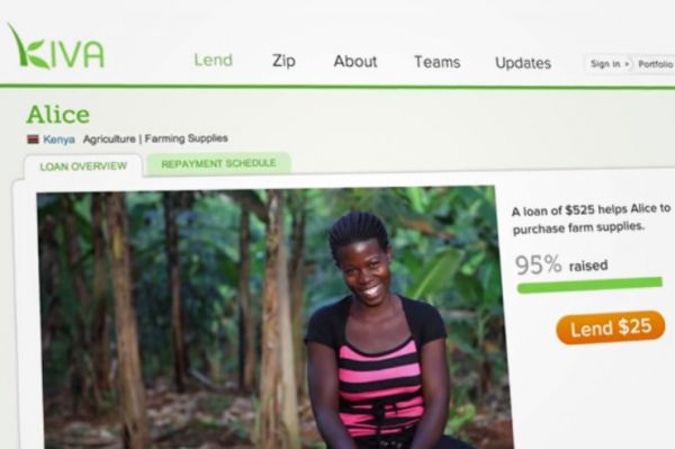This screenshot has width=675, height=449.
Task: Click the Kenya flag icon
Action: coord(33,139)
